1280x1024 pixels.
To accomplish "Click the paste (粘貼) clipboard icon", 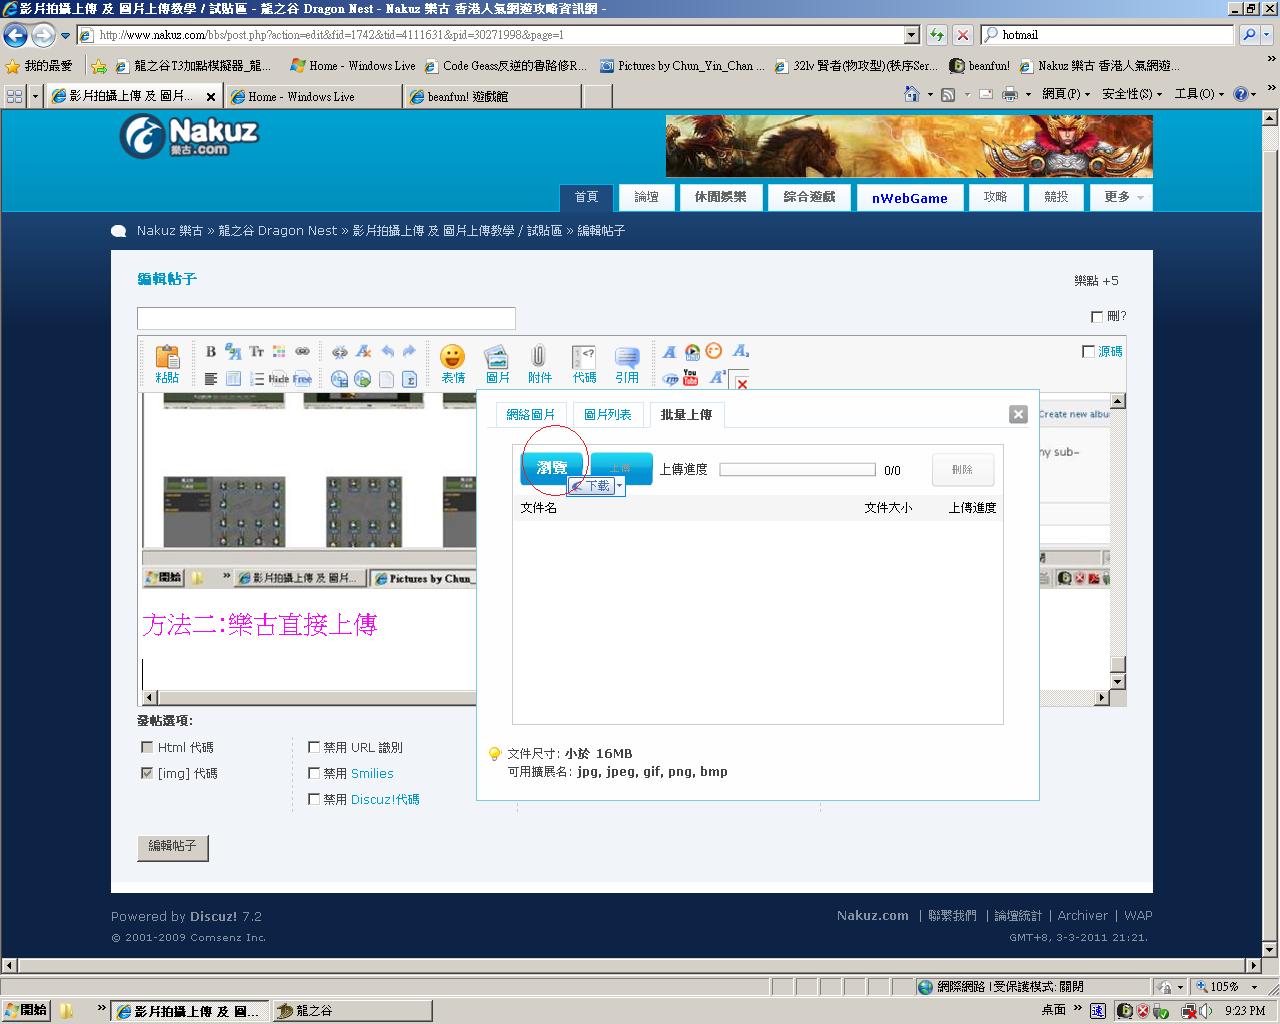I will [167, 363].
